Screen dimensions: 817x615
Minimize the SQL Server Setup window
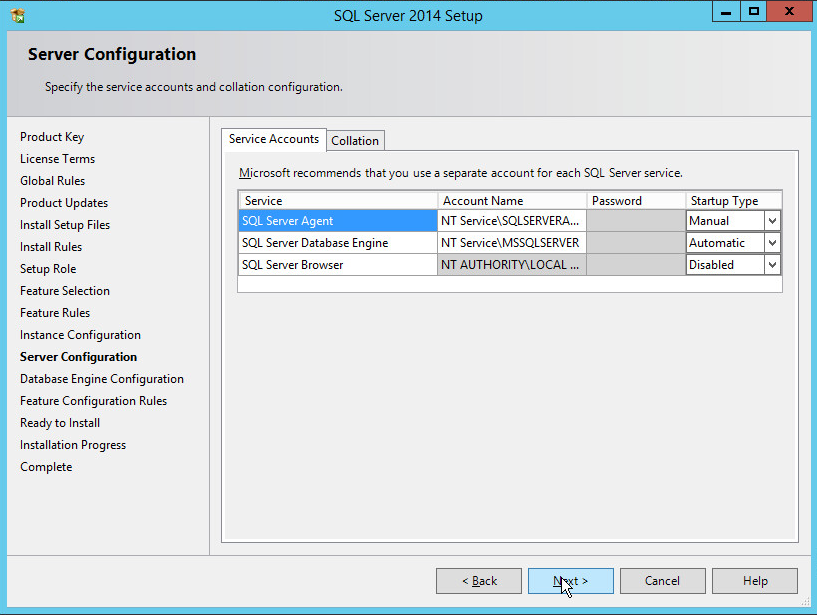point(726,12)
